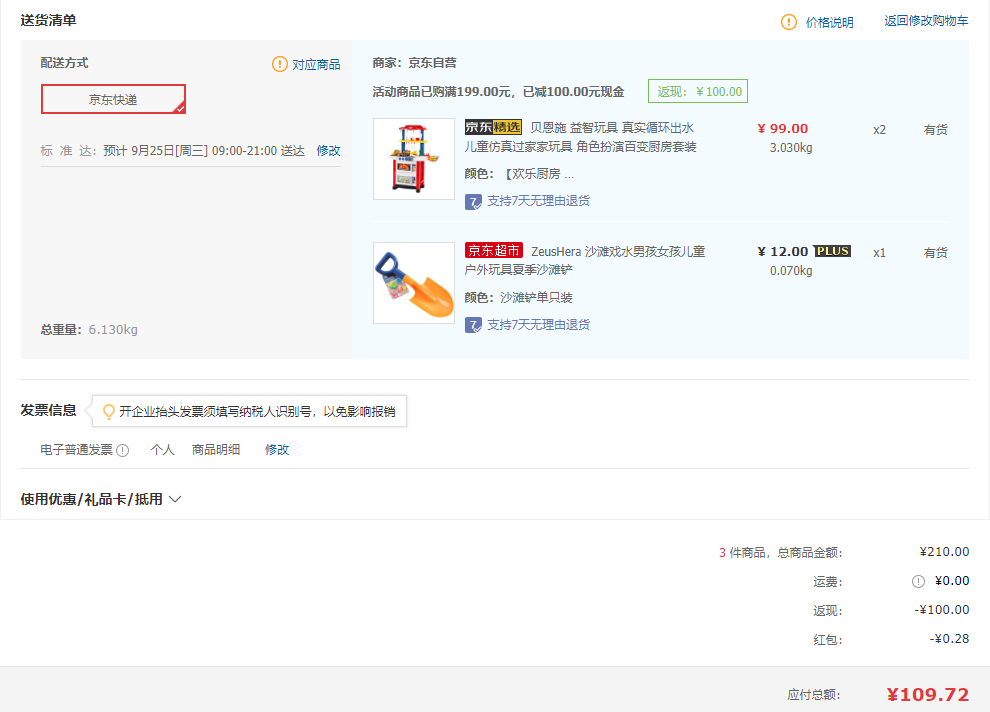Open the sand shovel product thumbnail

tap(414, 283)
